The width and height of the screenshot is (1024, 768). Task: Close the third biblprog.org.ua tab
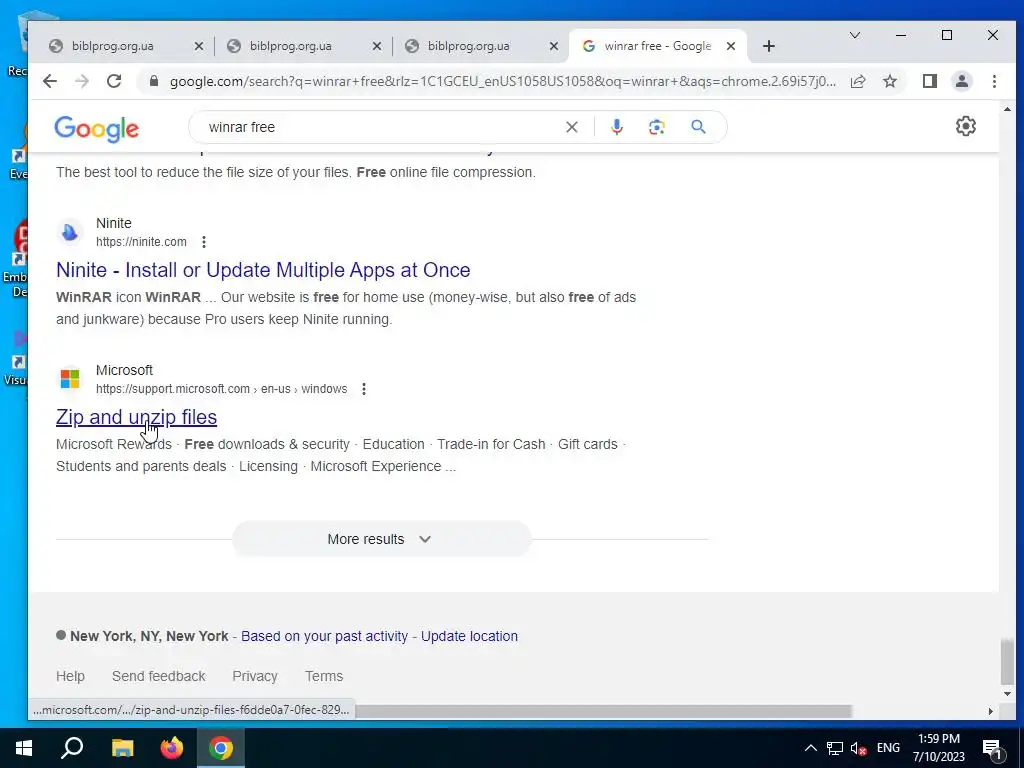point(554,46)
